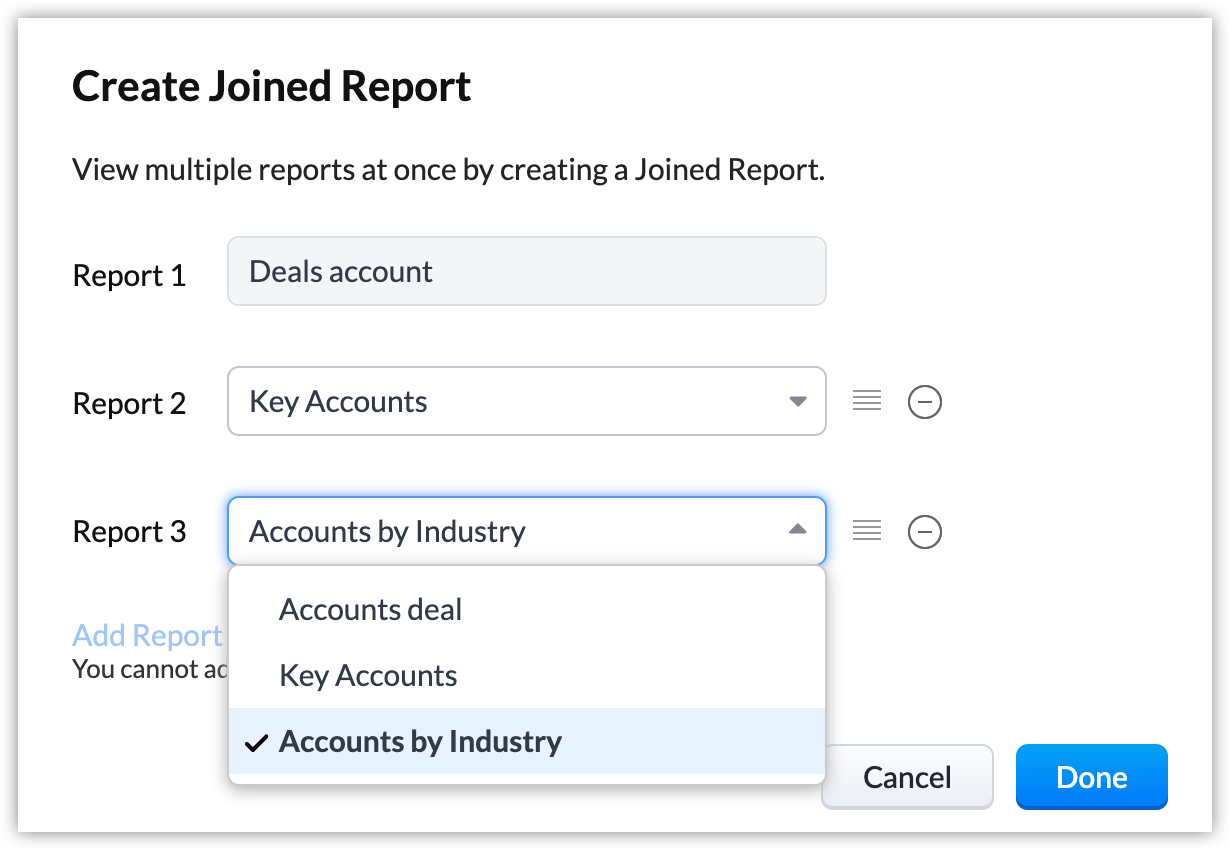Remove Report 3 using the minus icon
The image size is (1230, 850).
click(x=924, y=532)
